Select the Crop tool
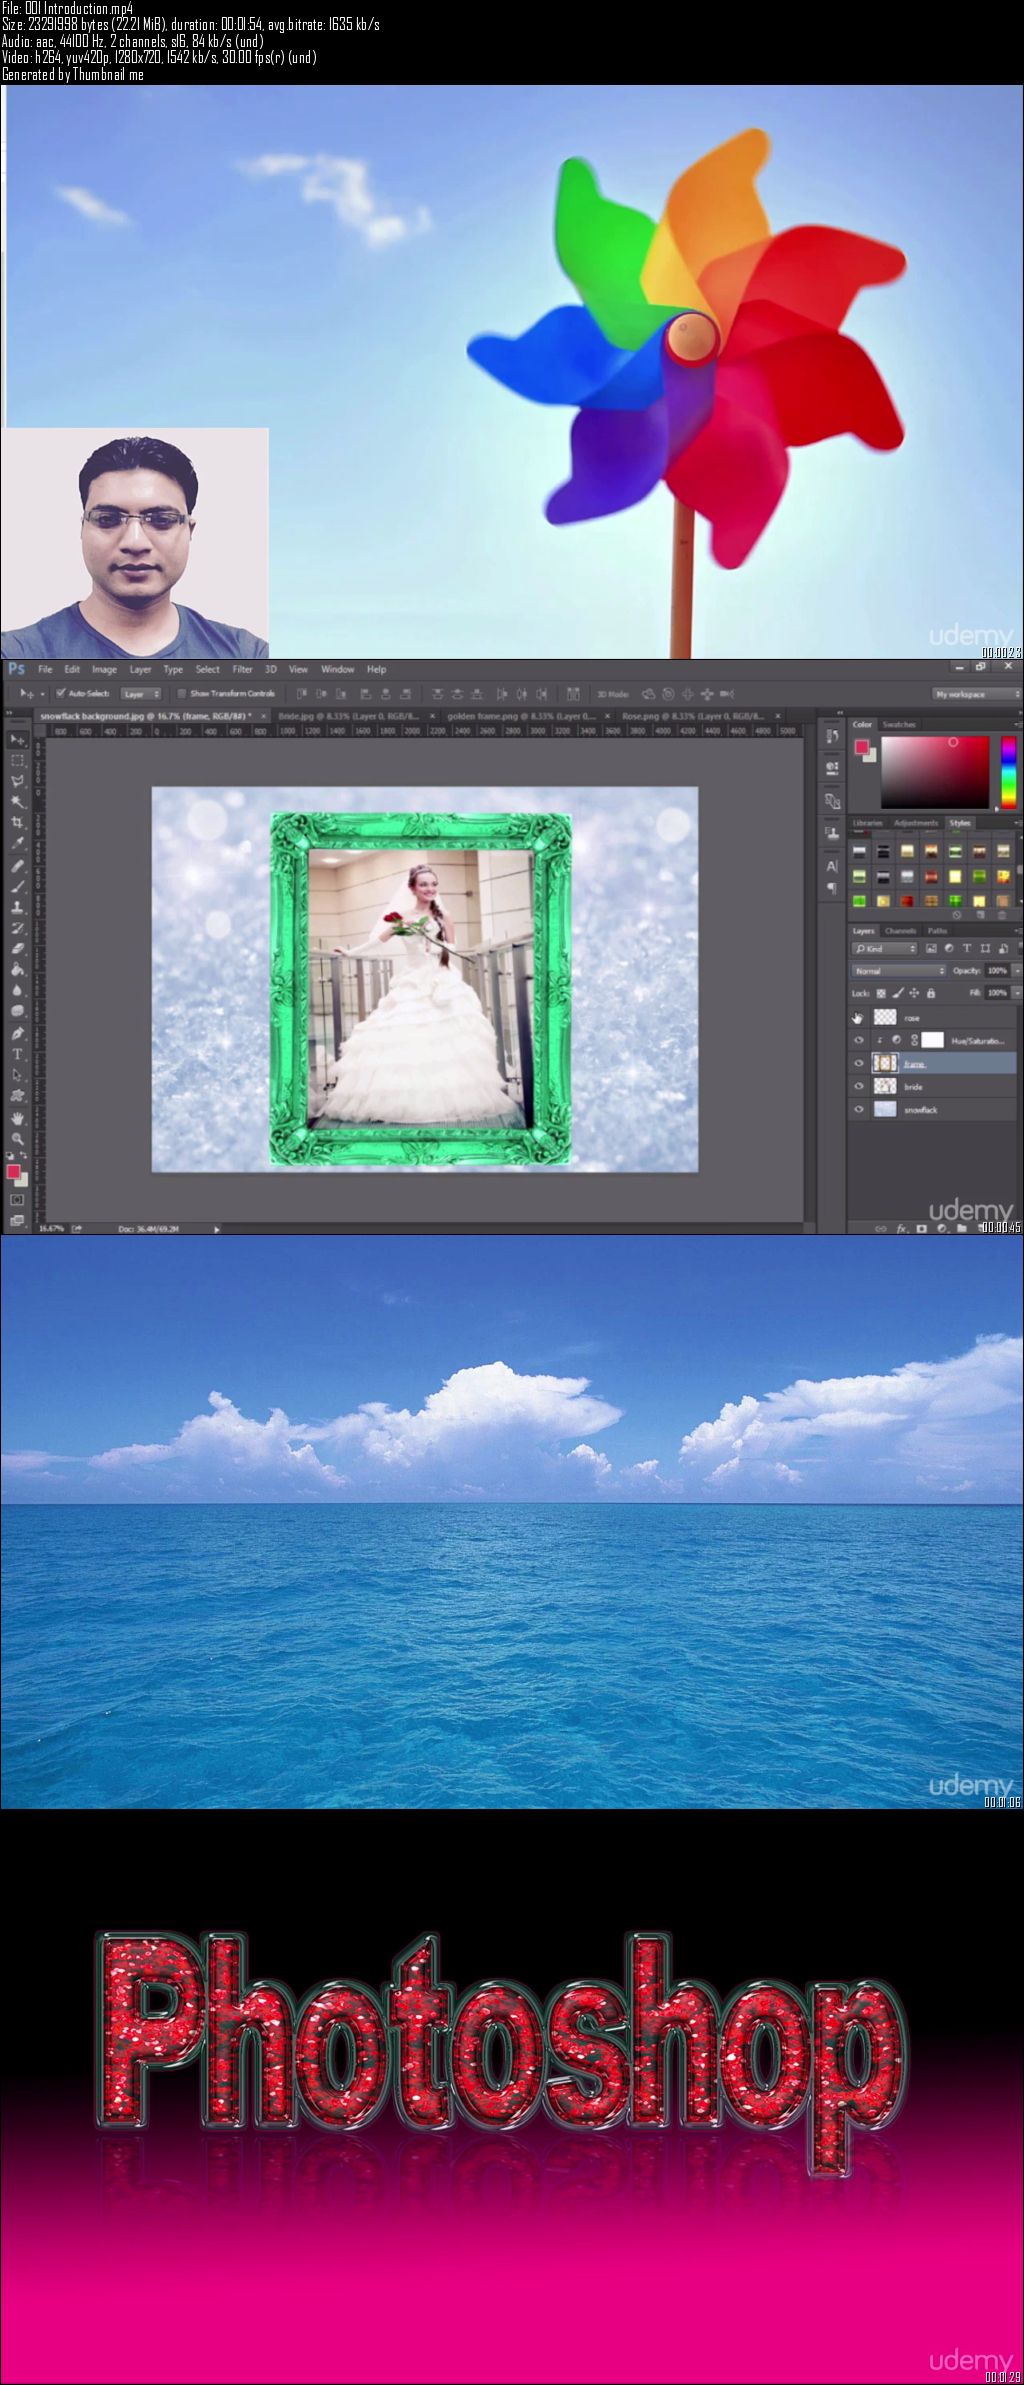Viewport: 1024px width, 2385px height. tap(17, 823)
